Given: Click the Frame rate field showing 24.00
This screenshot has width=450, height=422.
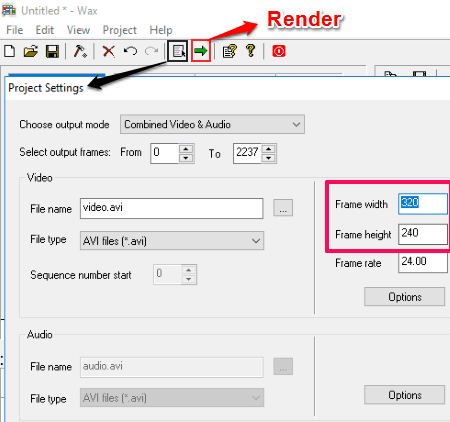Looking at the screenshot, I should pyautogui.click(x=423, y=263).
